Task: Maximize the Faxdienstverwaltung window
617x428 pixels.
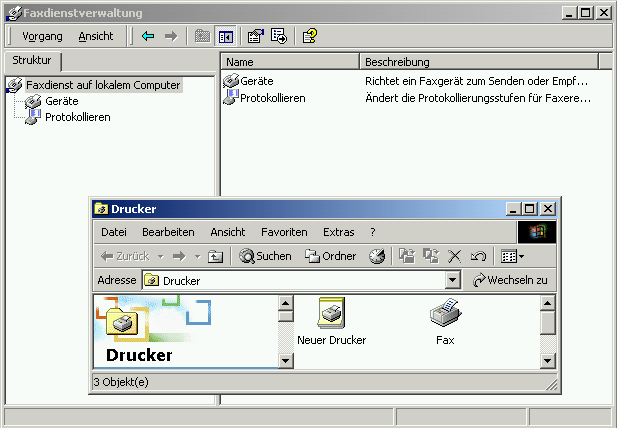Action: pos(586,13)
